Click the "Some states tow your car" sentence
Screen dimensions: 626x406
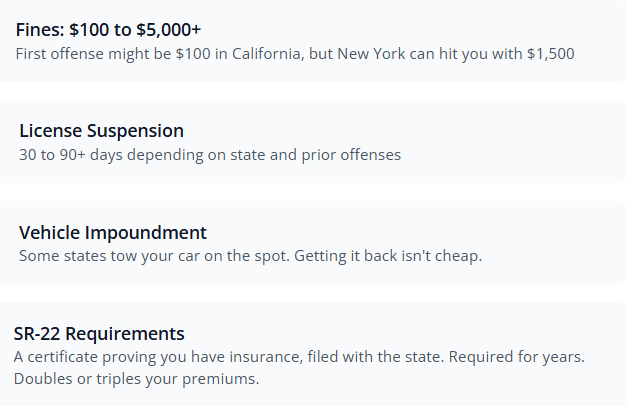pos(141,256)
